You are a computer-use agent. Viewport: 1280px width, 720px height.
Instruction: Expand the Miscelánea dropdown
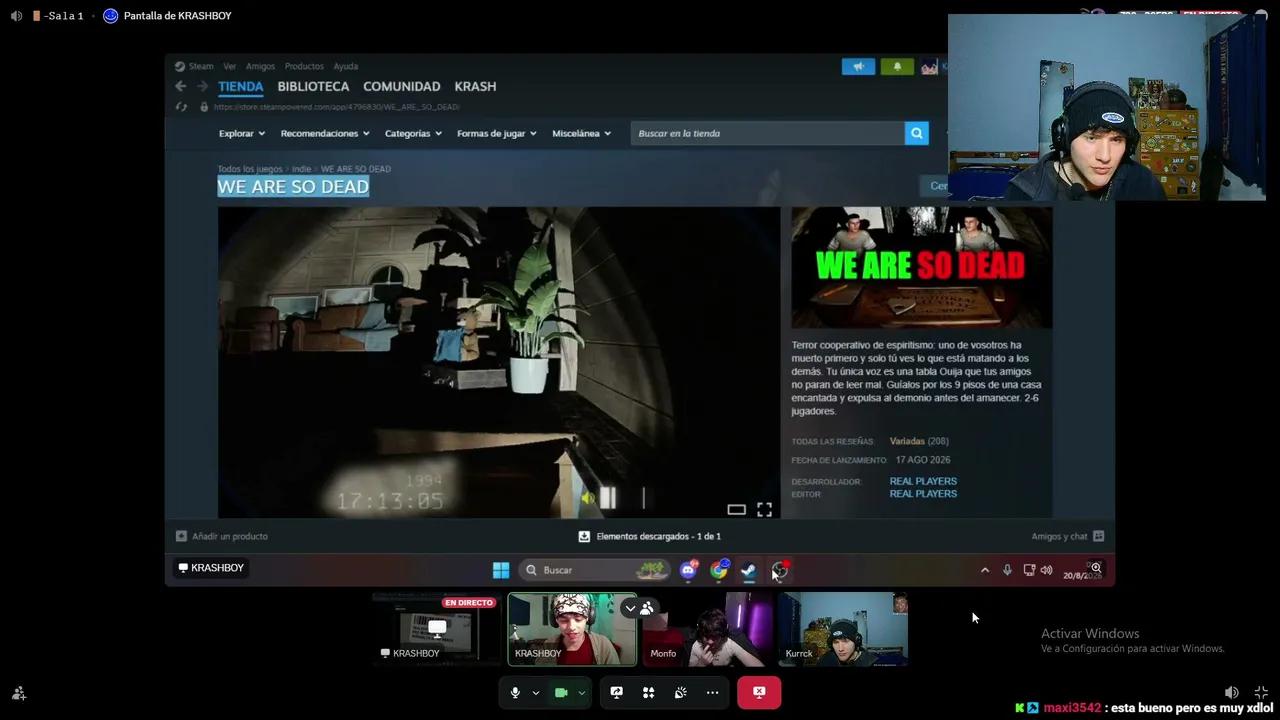[x=581, y=133]
